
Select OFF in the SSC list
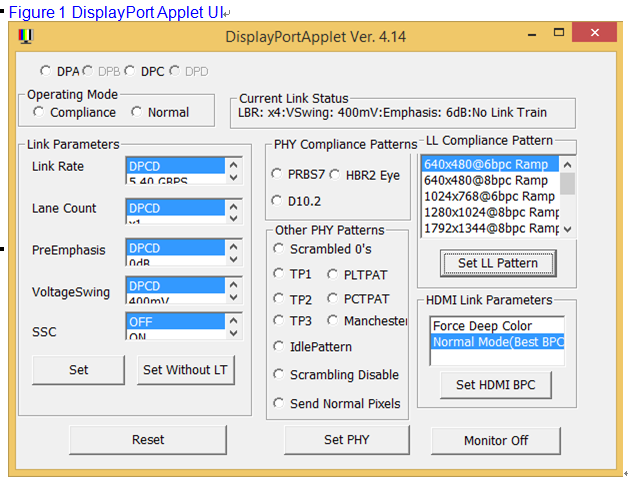pyautogui.click(x=176, y=322)
